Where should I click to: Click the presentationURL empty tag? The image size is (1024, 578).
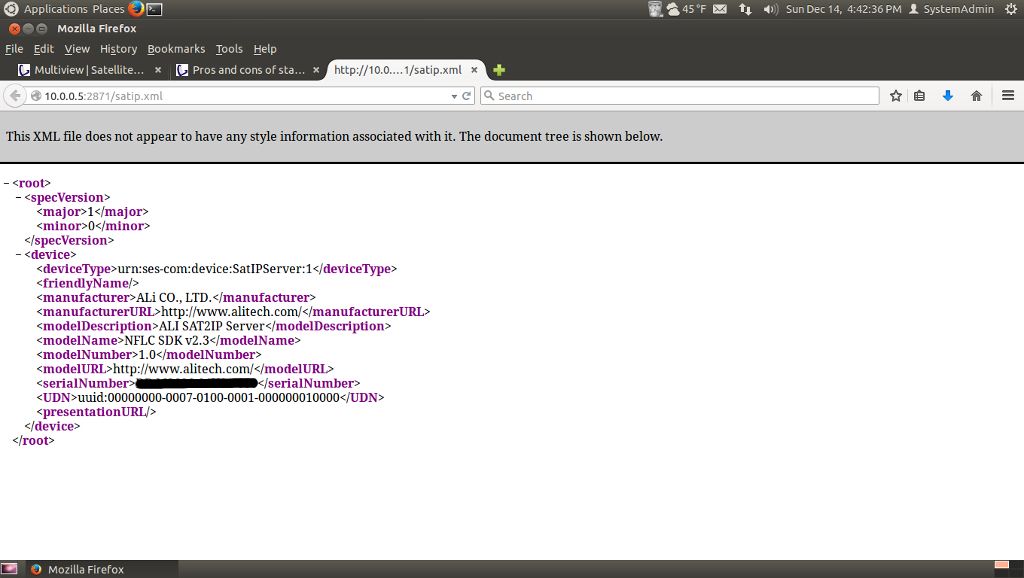[96, 412]
